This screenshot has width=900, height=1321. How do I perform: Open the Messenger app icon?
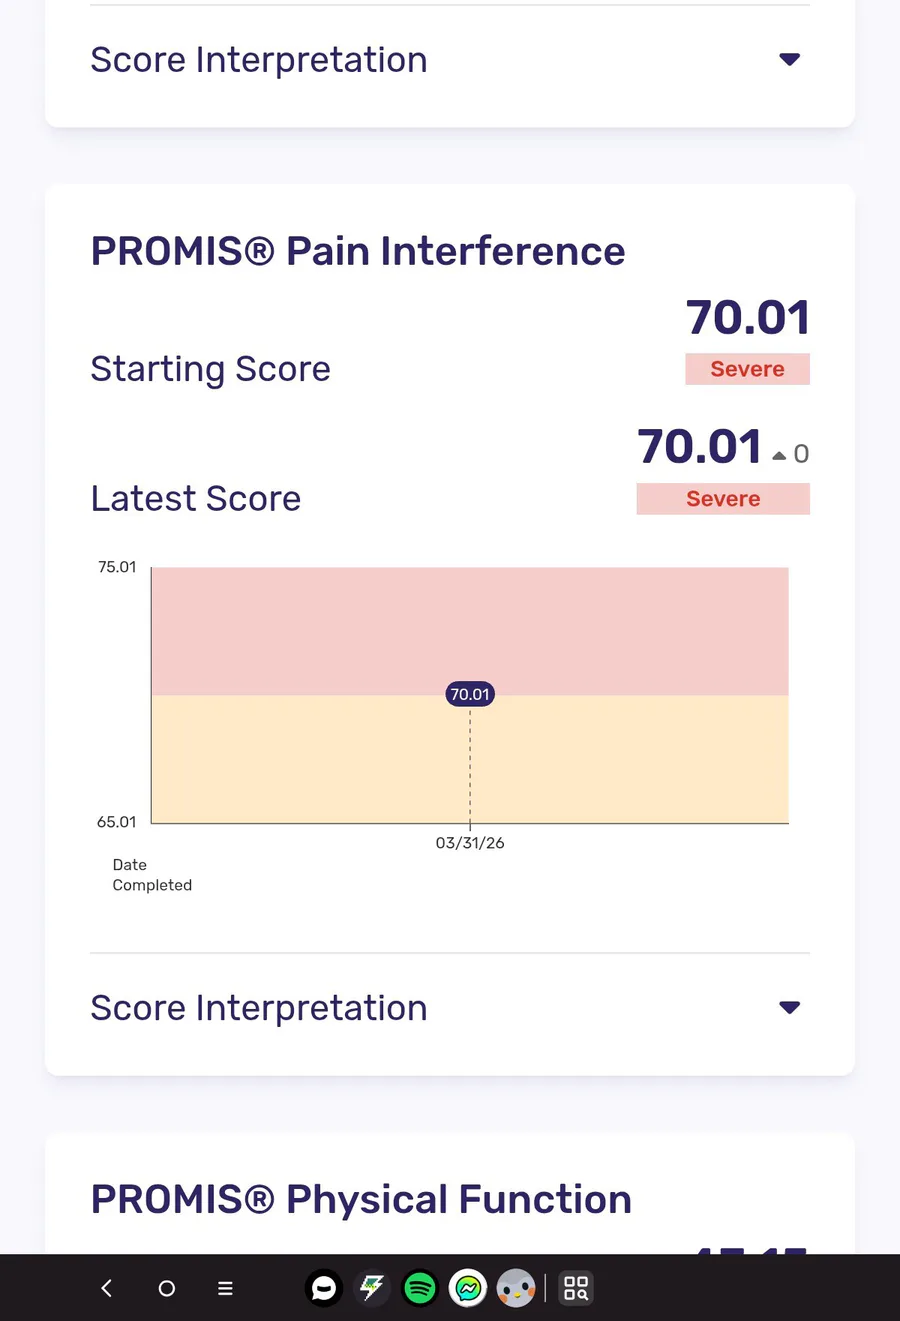[x=468, y=1288]
